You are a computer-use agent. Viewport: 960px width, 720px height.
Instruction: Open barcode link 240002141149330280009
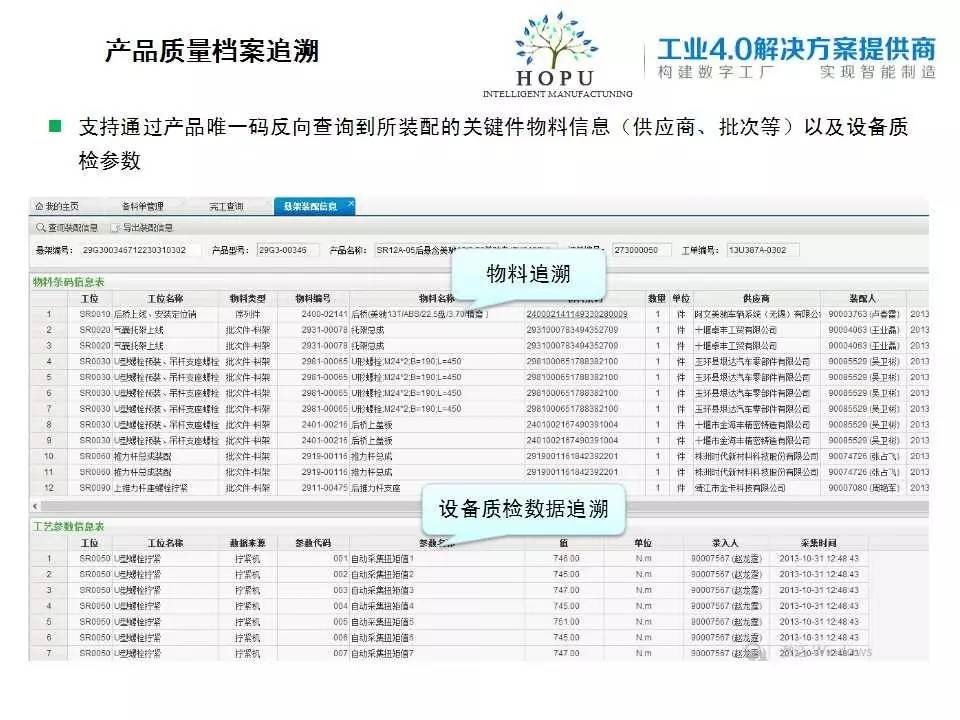(x=577, y=314)
